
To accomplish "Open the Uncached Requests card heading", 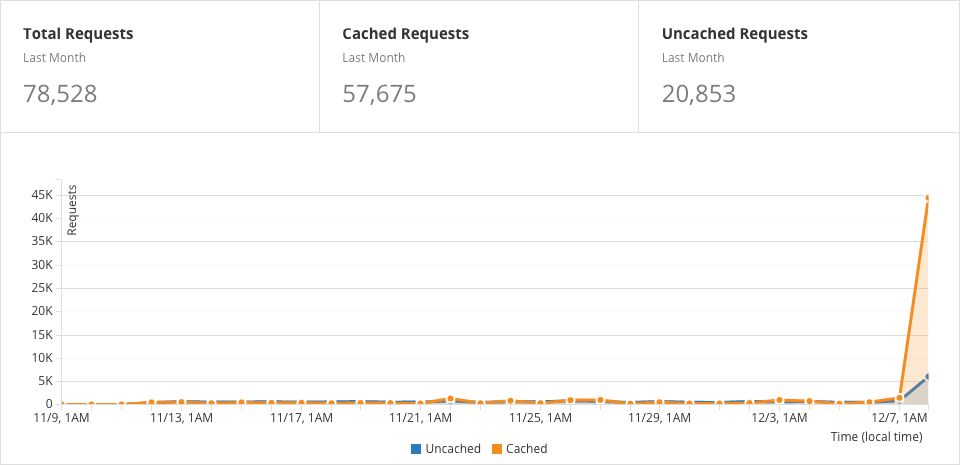I will [734, 33].
